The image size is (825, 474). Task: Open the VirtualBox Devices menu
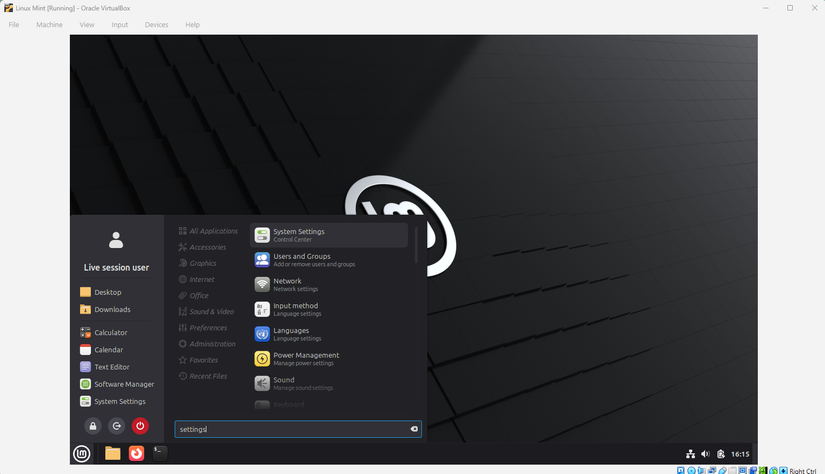(x=156, y=25)
